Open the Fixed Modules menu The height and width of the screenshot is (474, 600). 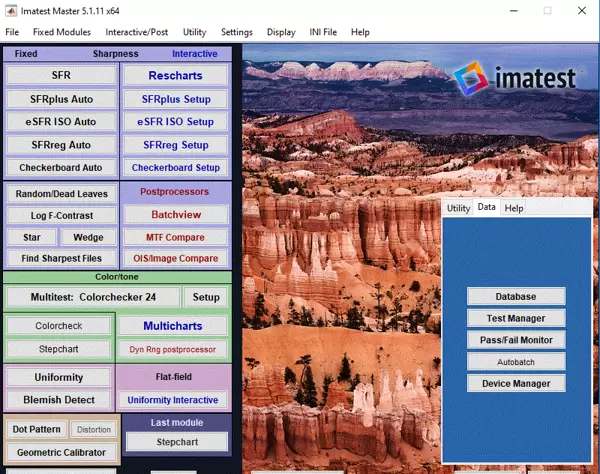click(x=61, y=32)
